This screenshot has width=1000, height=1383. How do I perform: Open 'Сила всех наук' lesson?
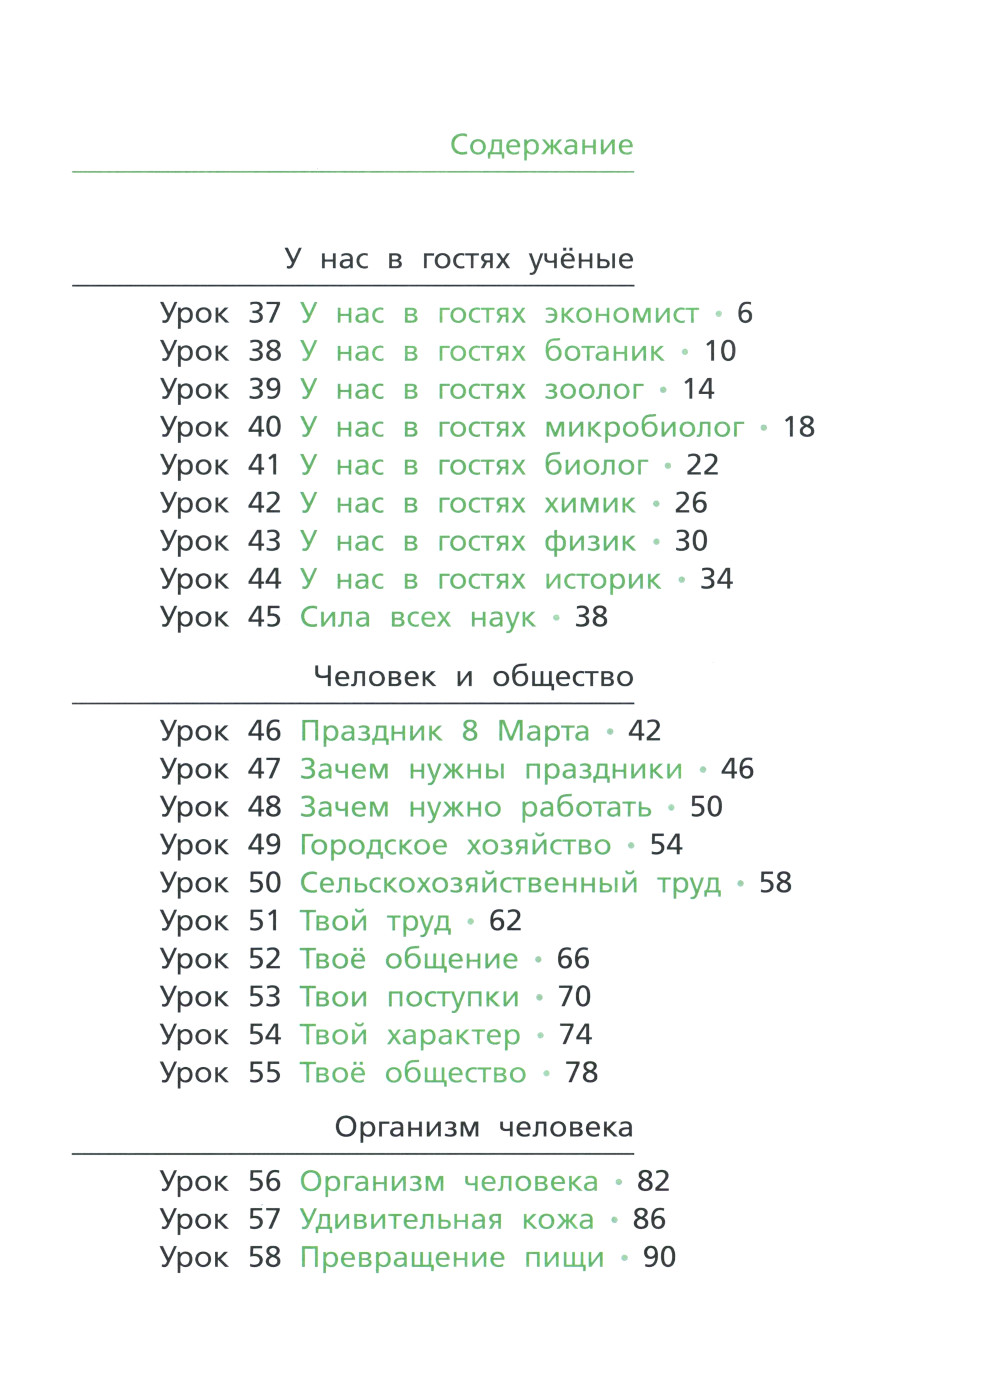[417, 618]
